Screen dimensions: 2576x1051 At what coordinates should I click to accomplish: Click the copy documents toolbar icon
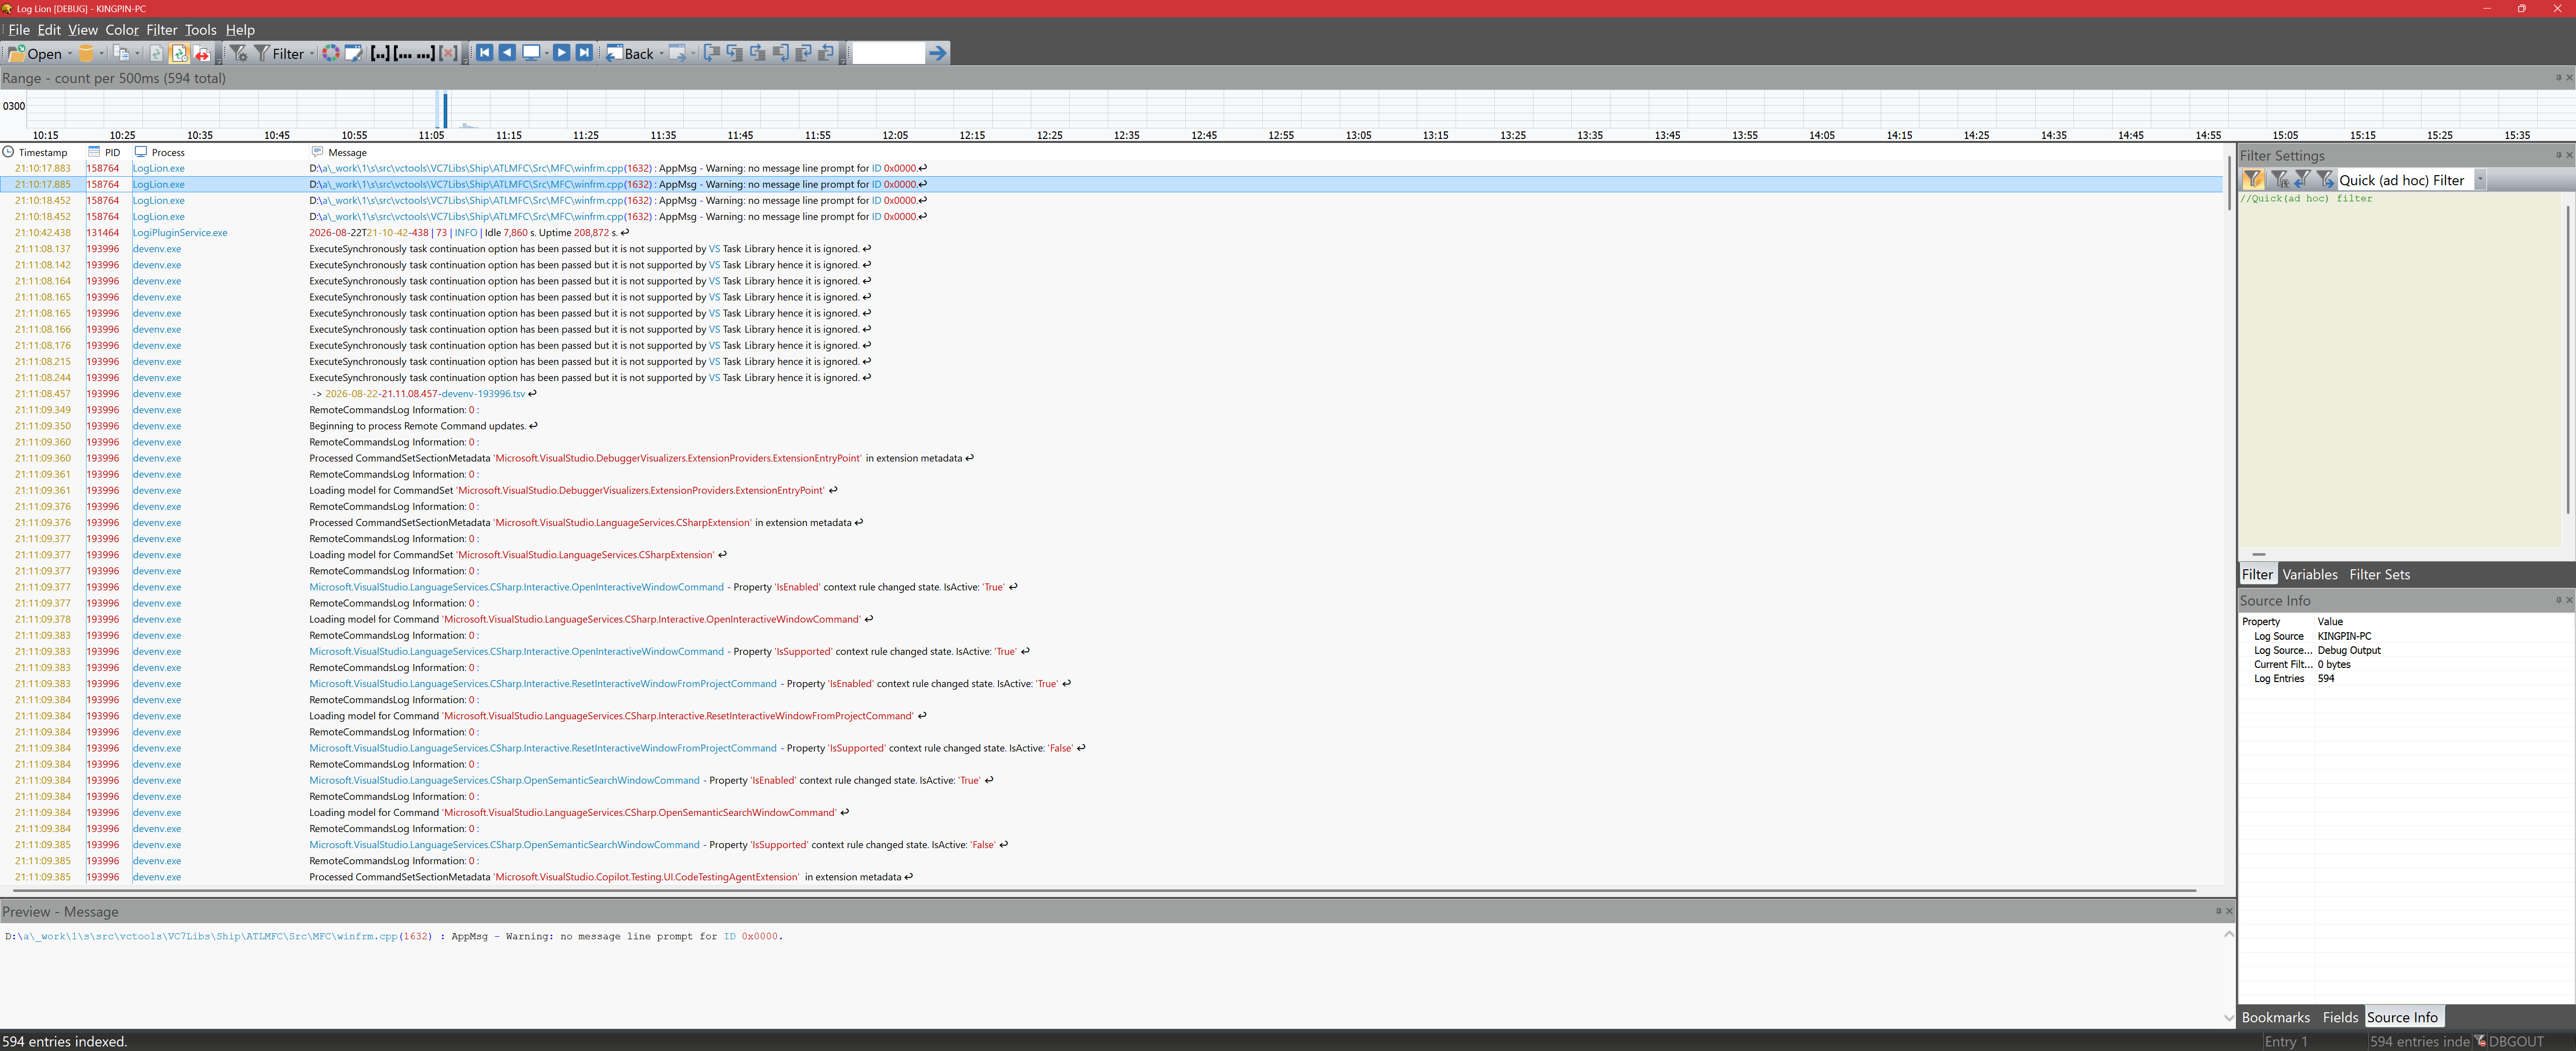(121, 53)
